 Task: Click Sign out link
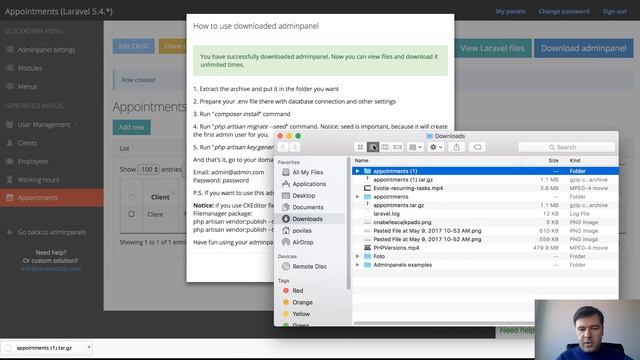(x=615, y=11)
